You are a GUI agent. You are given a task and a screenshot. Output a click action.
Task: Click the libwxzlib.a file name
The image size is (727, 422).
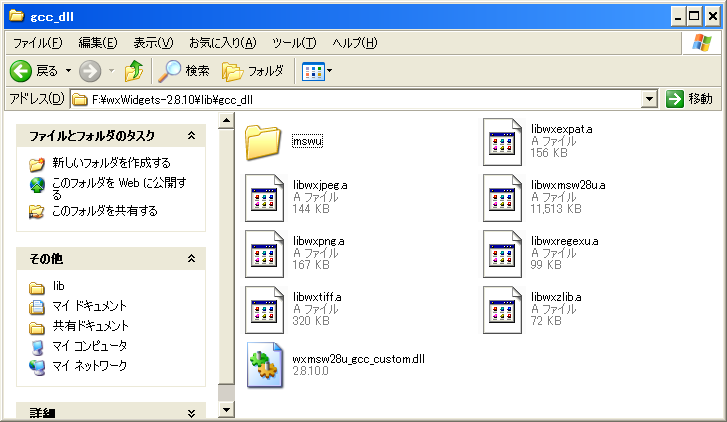556,297
